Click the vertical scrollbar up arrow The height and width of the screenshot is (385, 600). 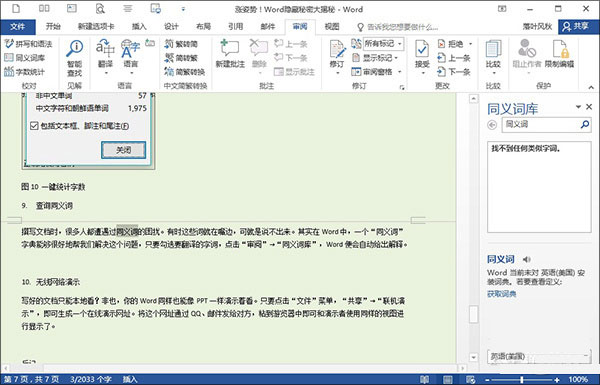click(x=473, y=99)
